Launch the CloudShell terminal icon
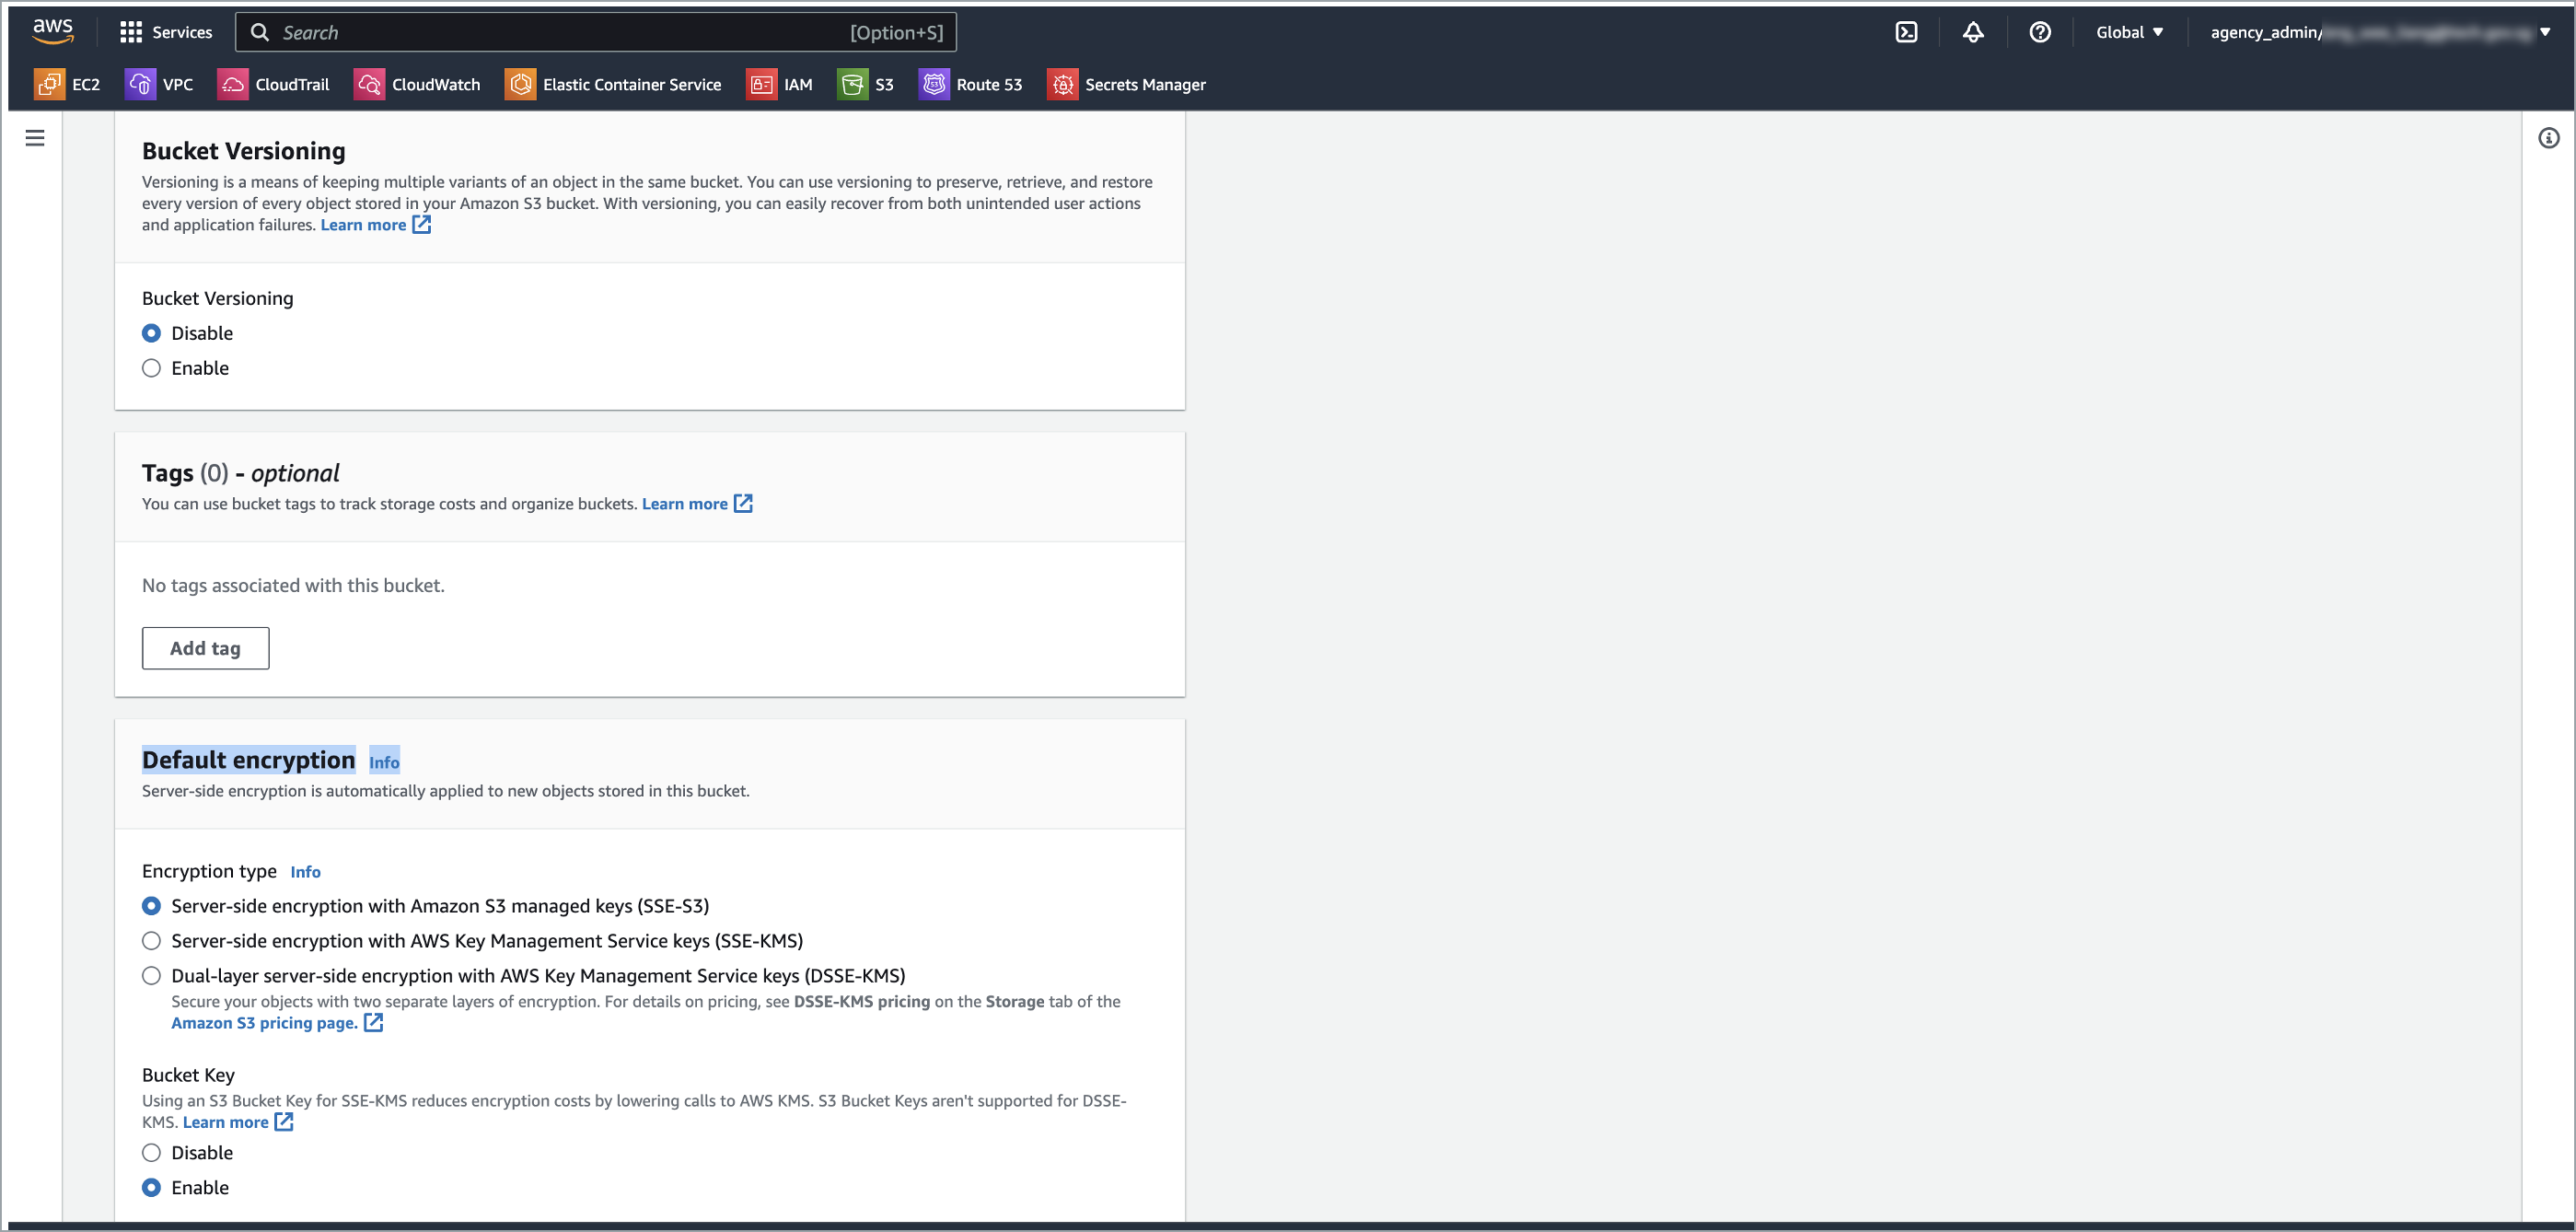This screenshot has width=2576, height=1232. [x=1906, y=31]
